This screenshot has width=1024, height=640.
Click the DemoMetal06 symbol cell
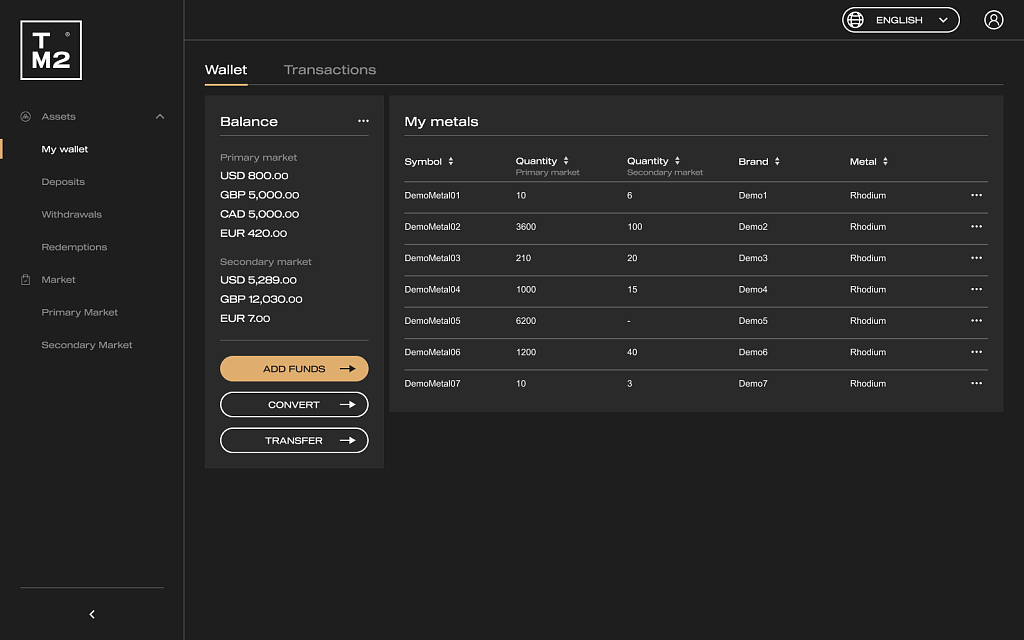pos(432,352)
